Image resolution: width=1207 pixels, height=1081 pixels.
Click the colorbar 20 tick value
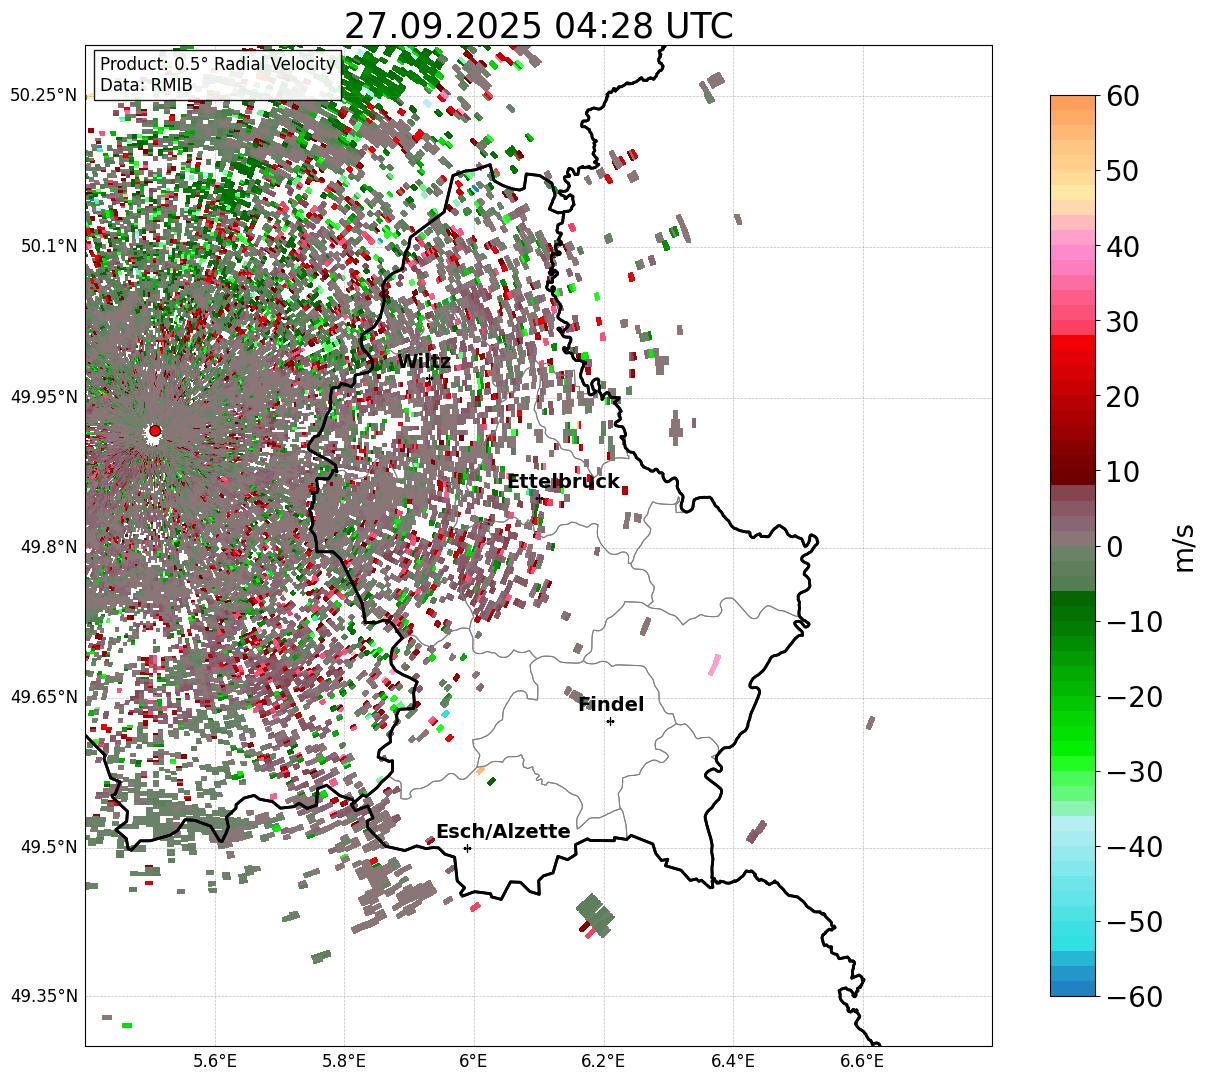[1121, 397]
